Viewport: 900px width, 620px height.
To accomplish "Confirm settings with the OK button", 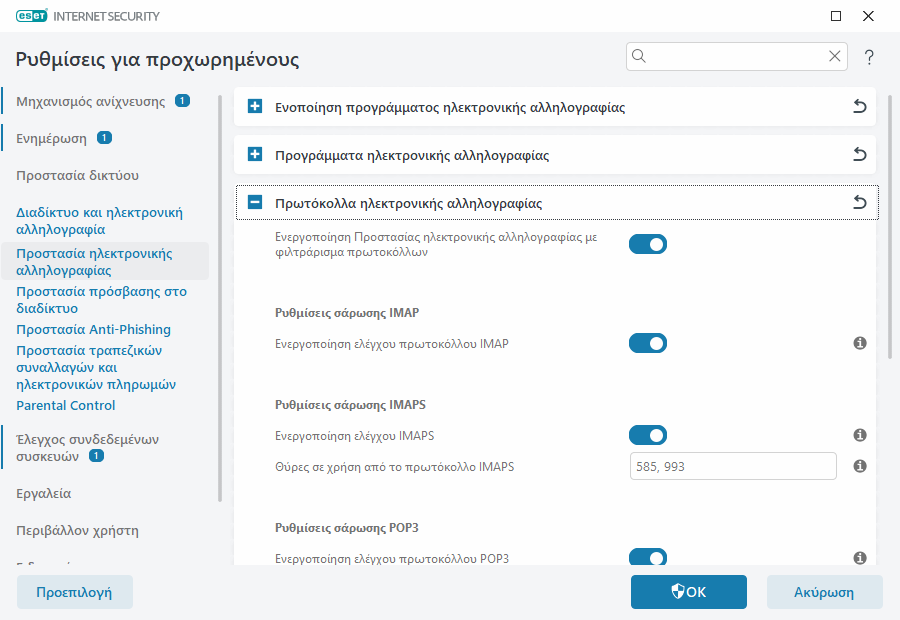I will click(x=688, y=591).
